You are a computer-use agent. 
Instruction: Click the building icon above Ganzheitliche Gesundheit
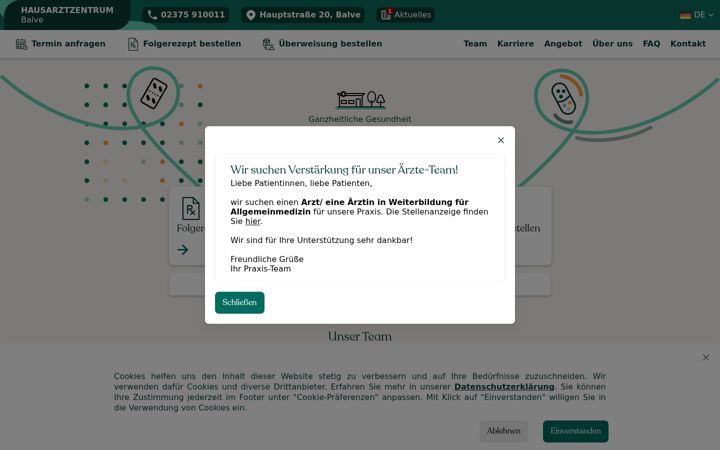click(360, 99)
